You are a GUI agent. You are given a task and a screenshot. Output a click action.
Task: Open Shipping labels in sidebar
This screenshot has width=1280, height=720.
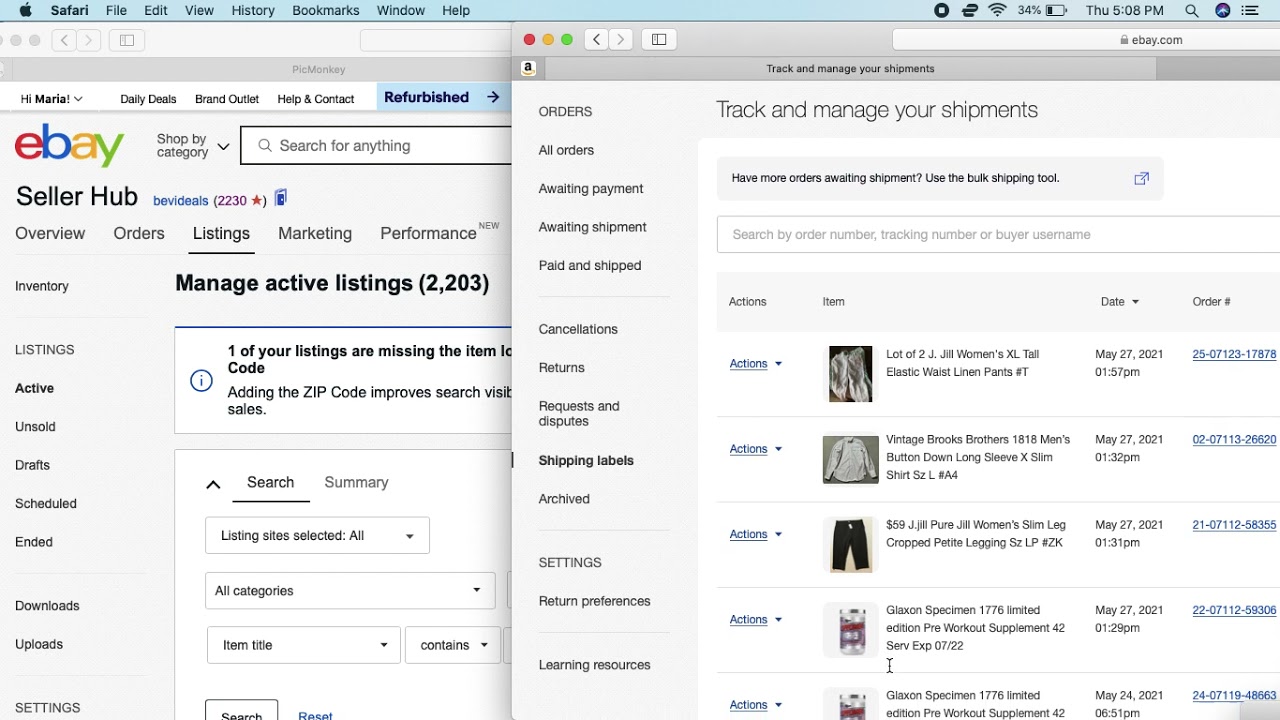pos(586,460)
